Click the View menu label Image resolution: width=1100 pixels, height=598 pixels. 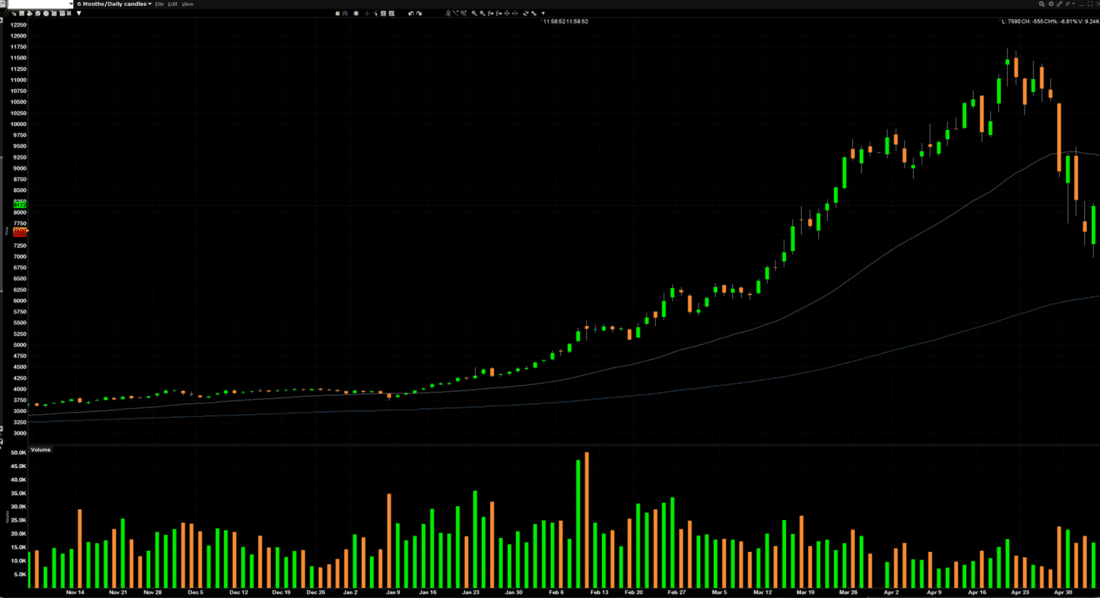(188, 3)
